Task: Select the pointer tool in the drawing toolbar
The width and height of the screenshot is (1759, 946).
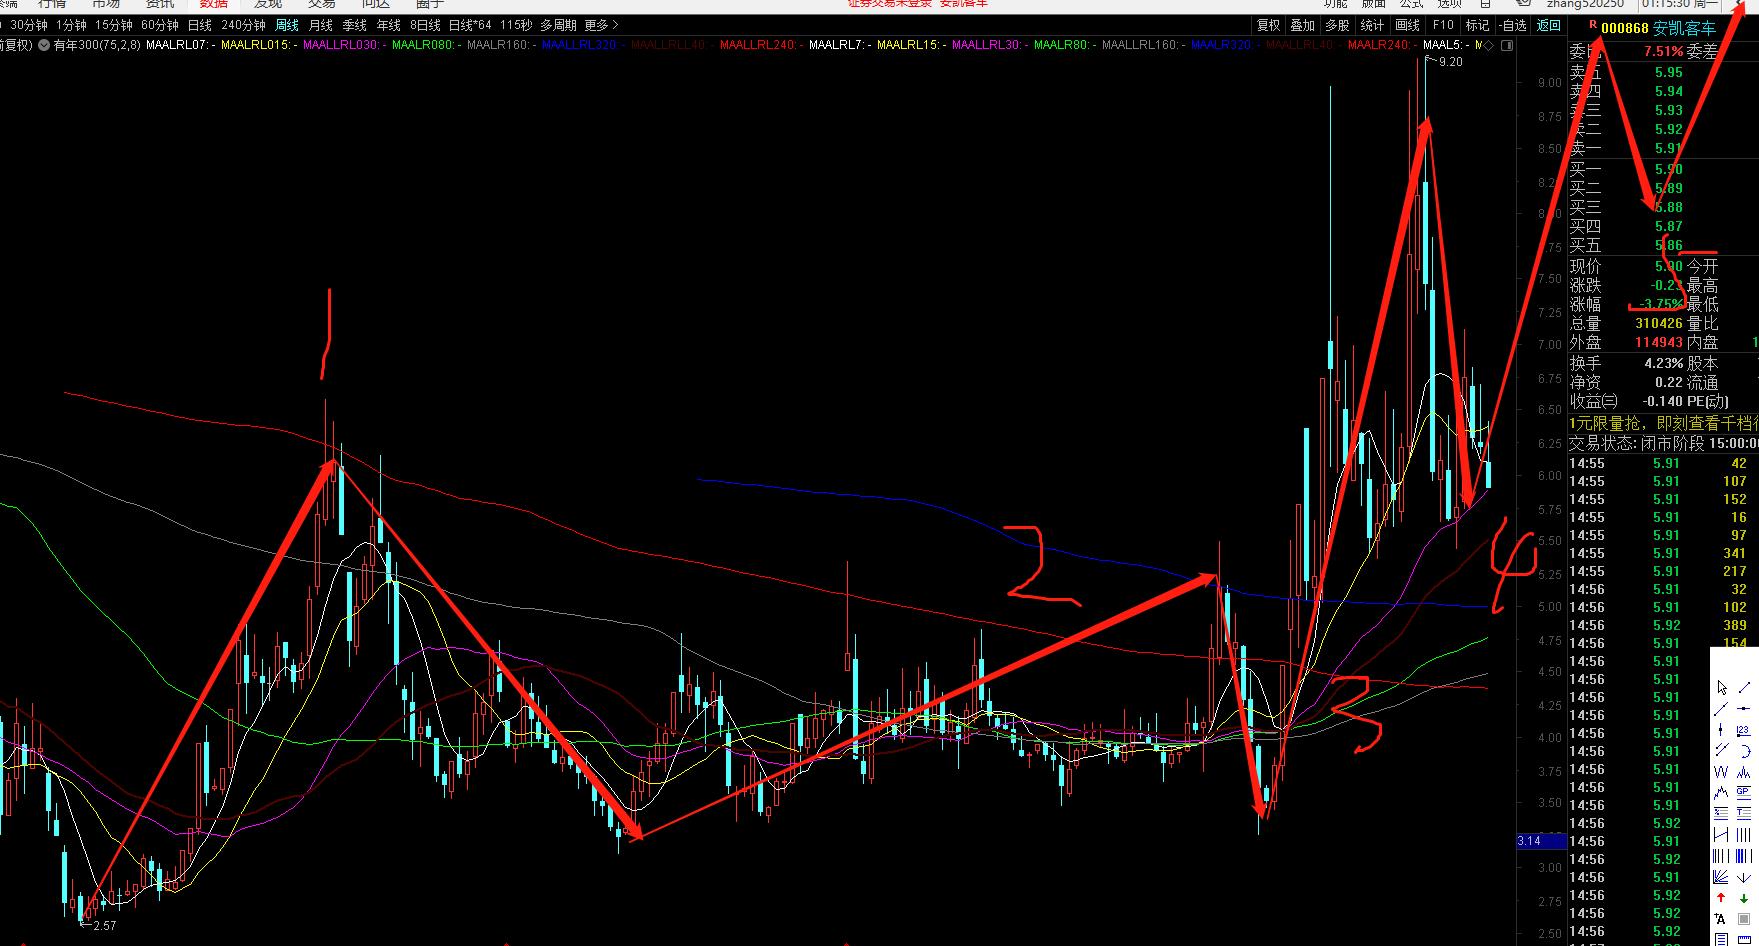Action: click(1720, 688)
